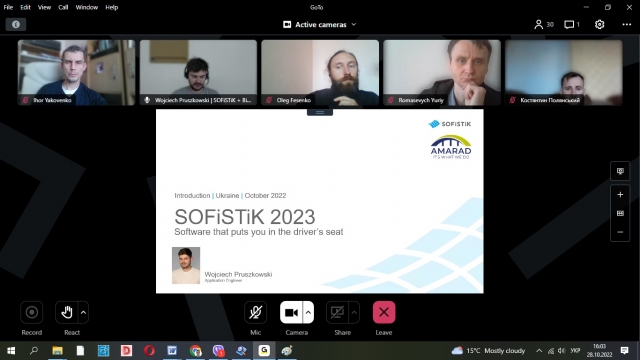Screen dimensions: 640x360
Task: Open the Call menu
Action: (63, 7)
